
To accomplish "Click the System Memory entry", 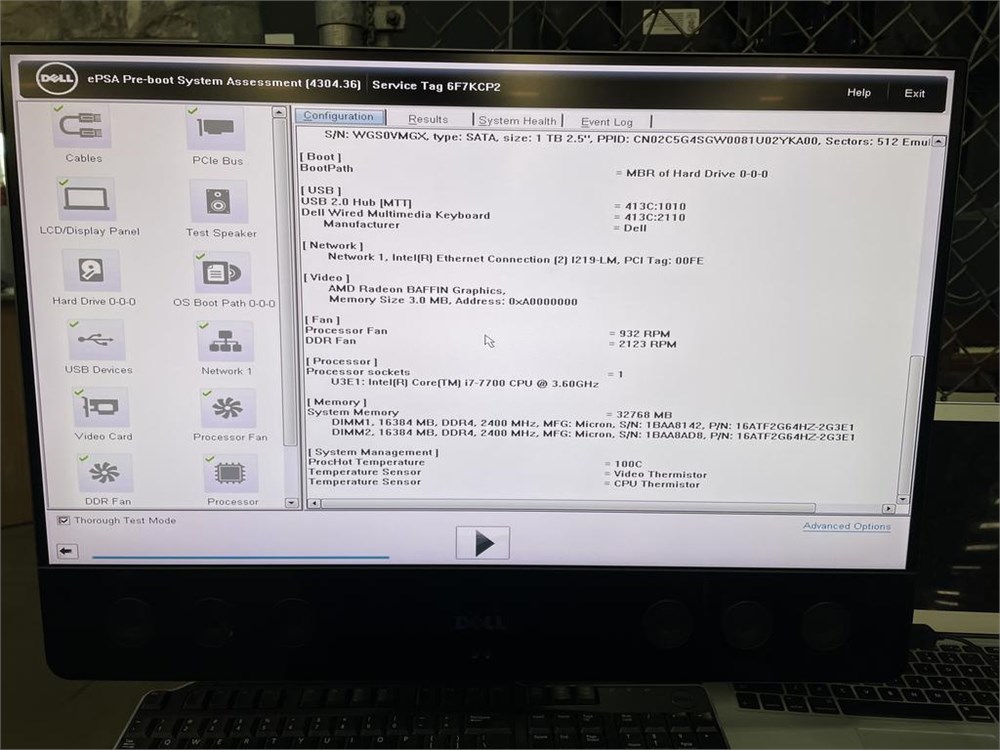I will coord(353,413).
